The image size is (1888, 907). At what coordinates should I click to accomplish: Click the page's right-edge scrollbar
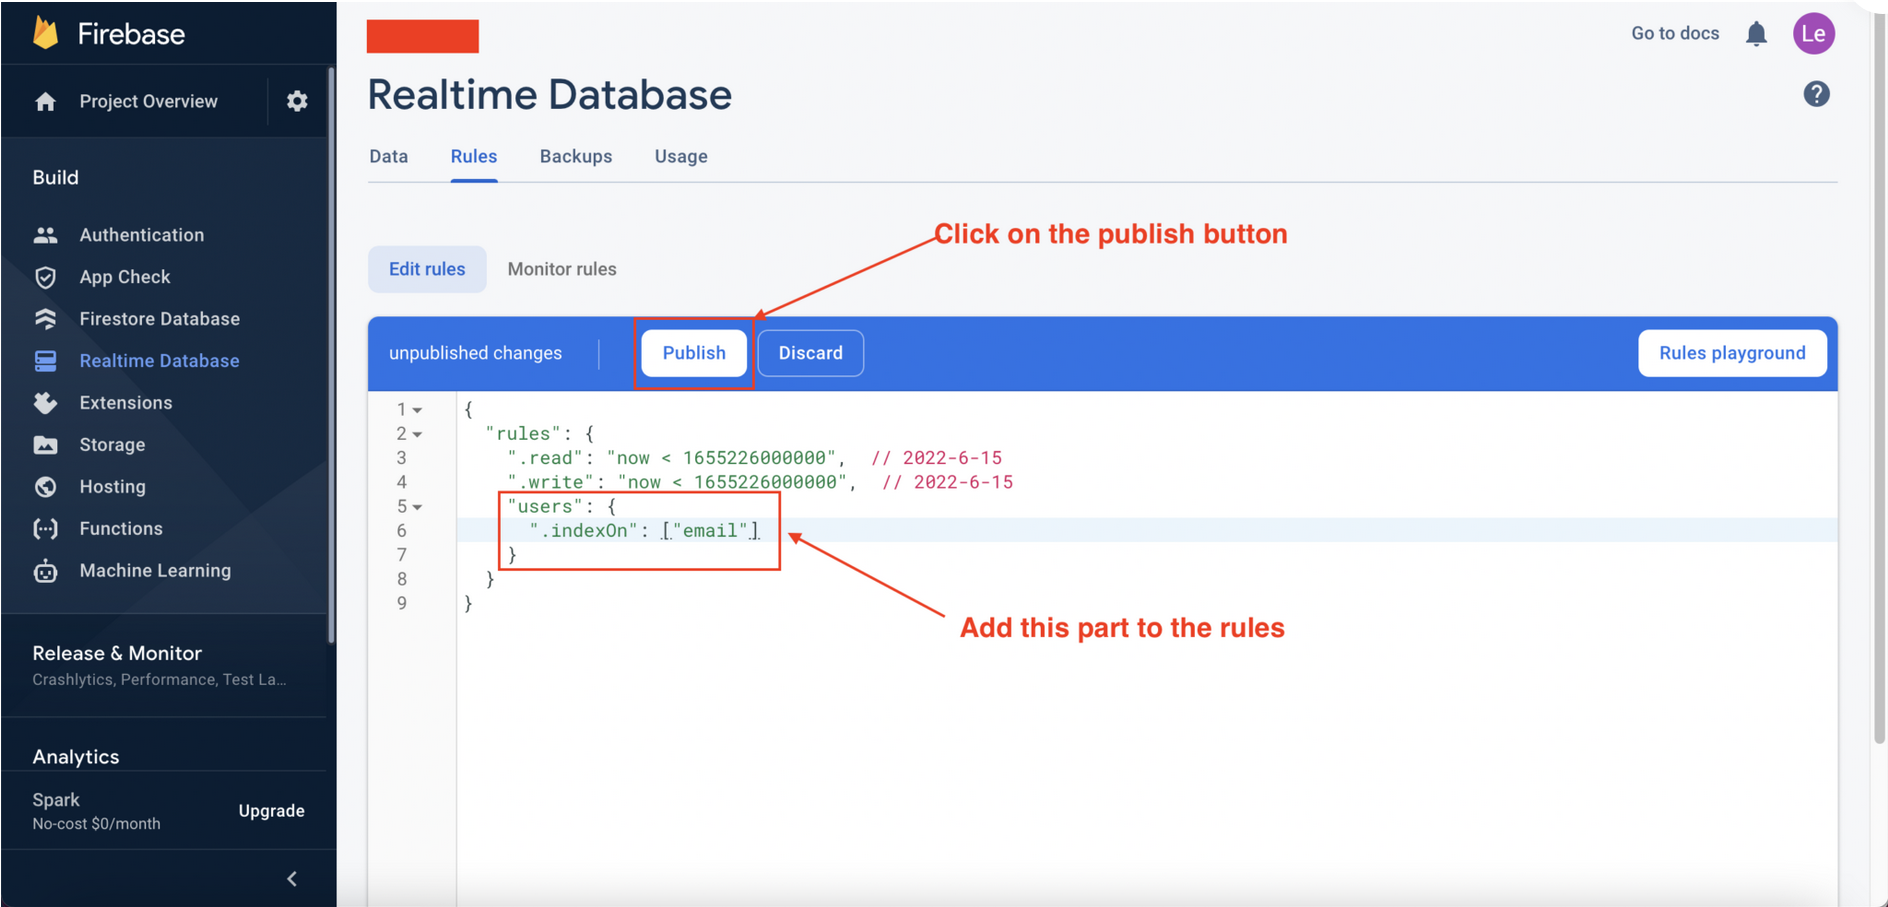click(x=1879, y=380)
